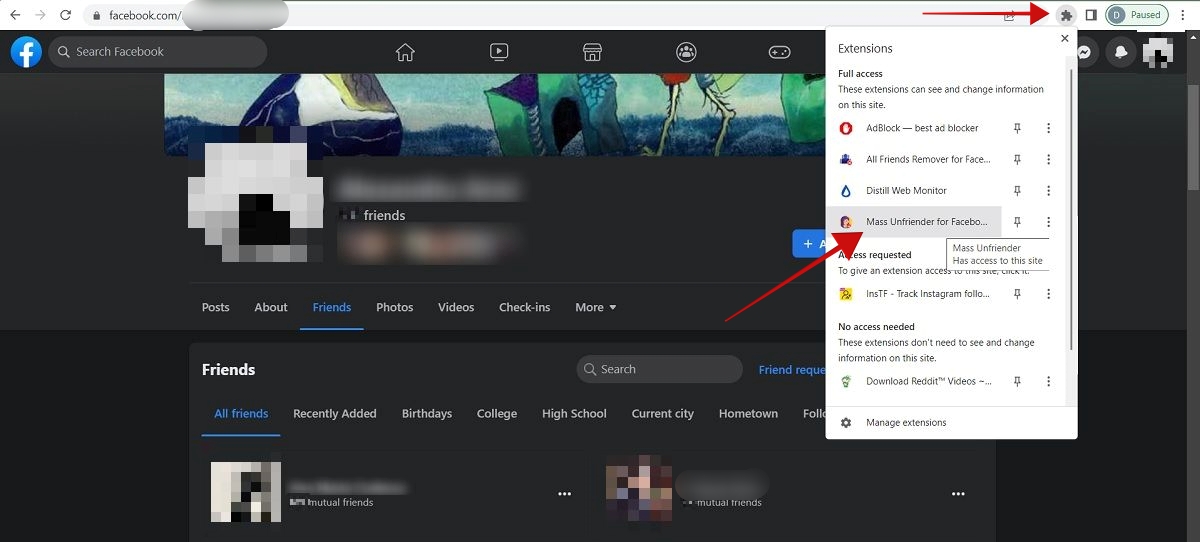Launch Mass Unfriender for Facebook extension
This screenshot has width=1200, height=542.
click(915, 222)
